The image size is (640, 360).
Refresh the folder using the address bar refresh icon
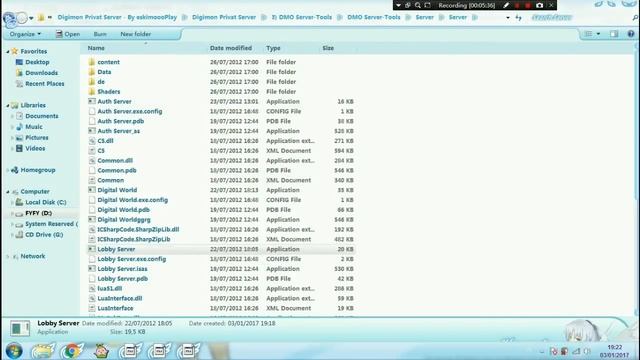pos(518,18)
